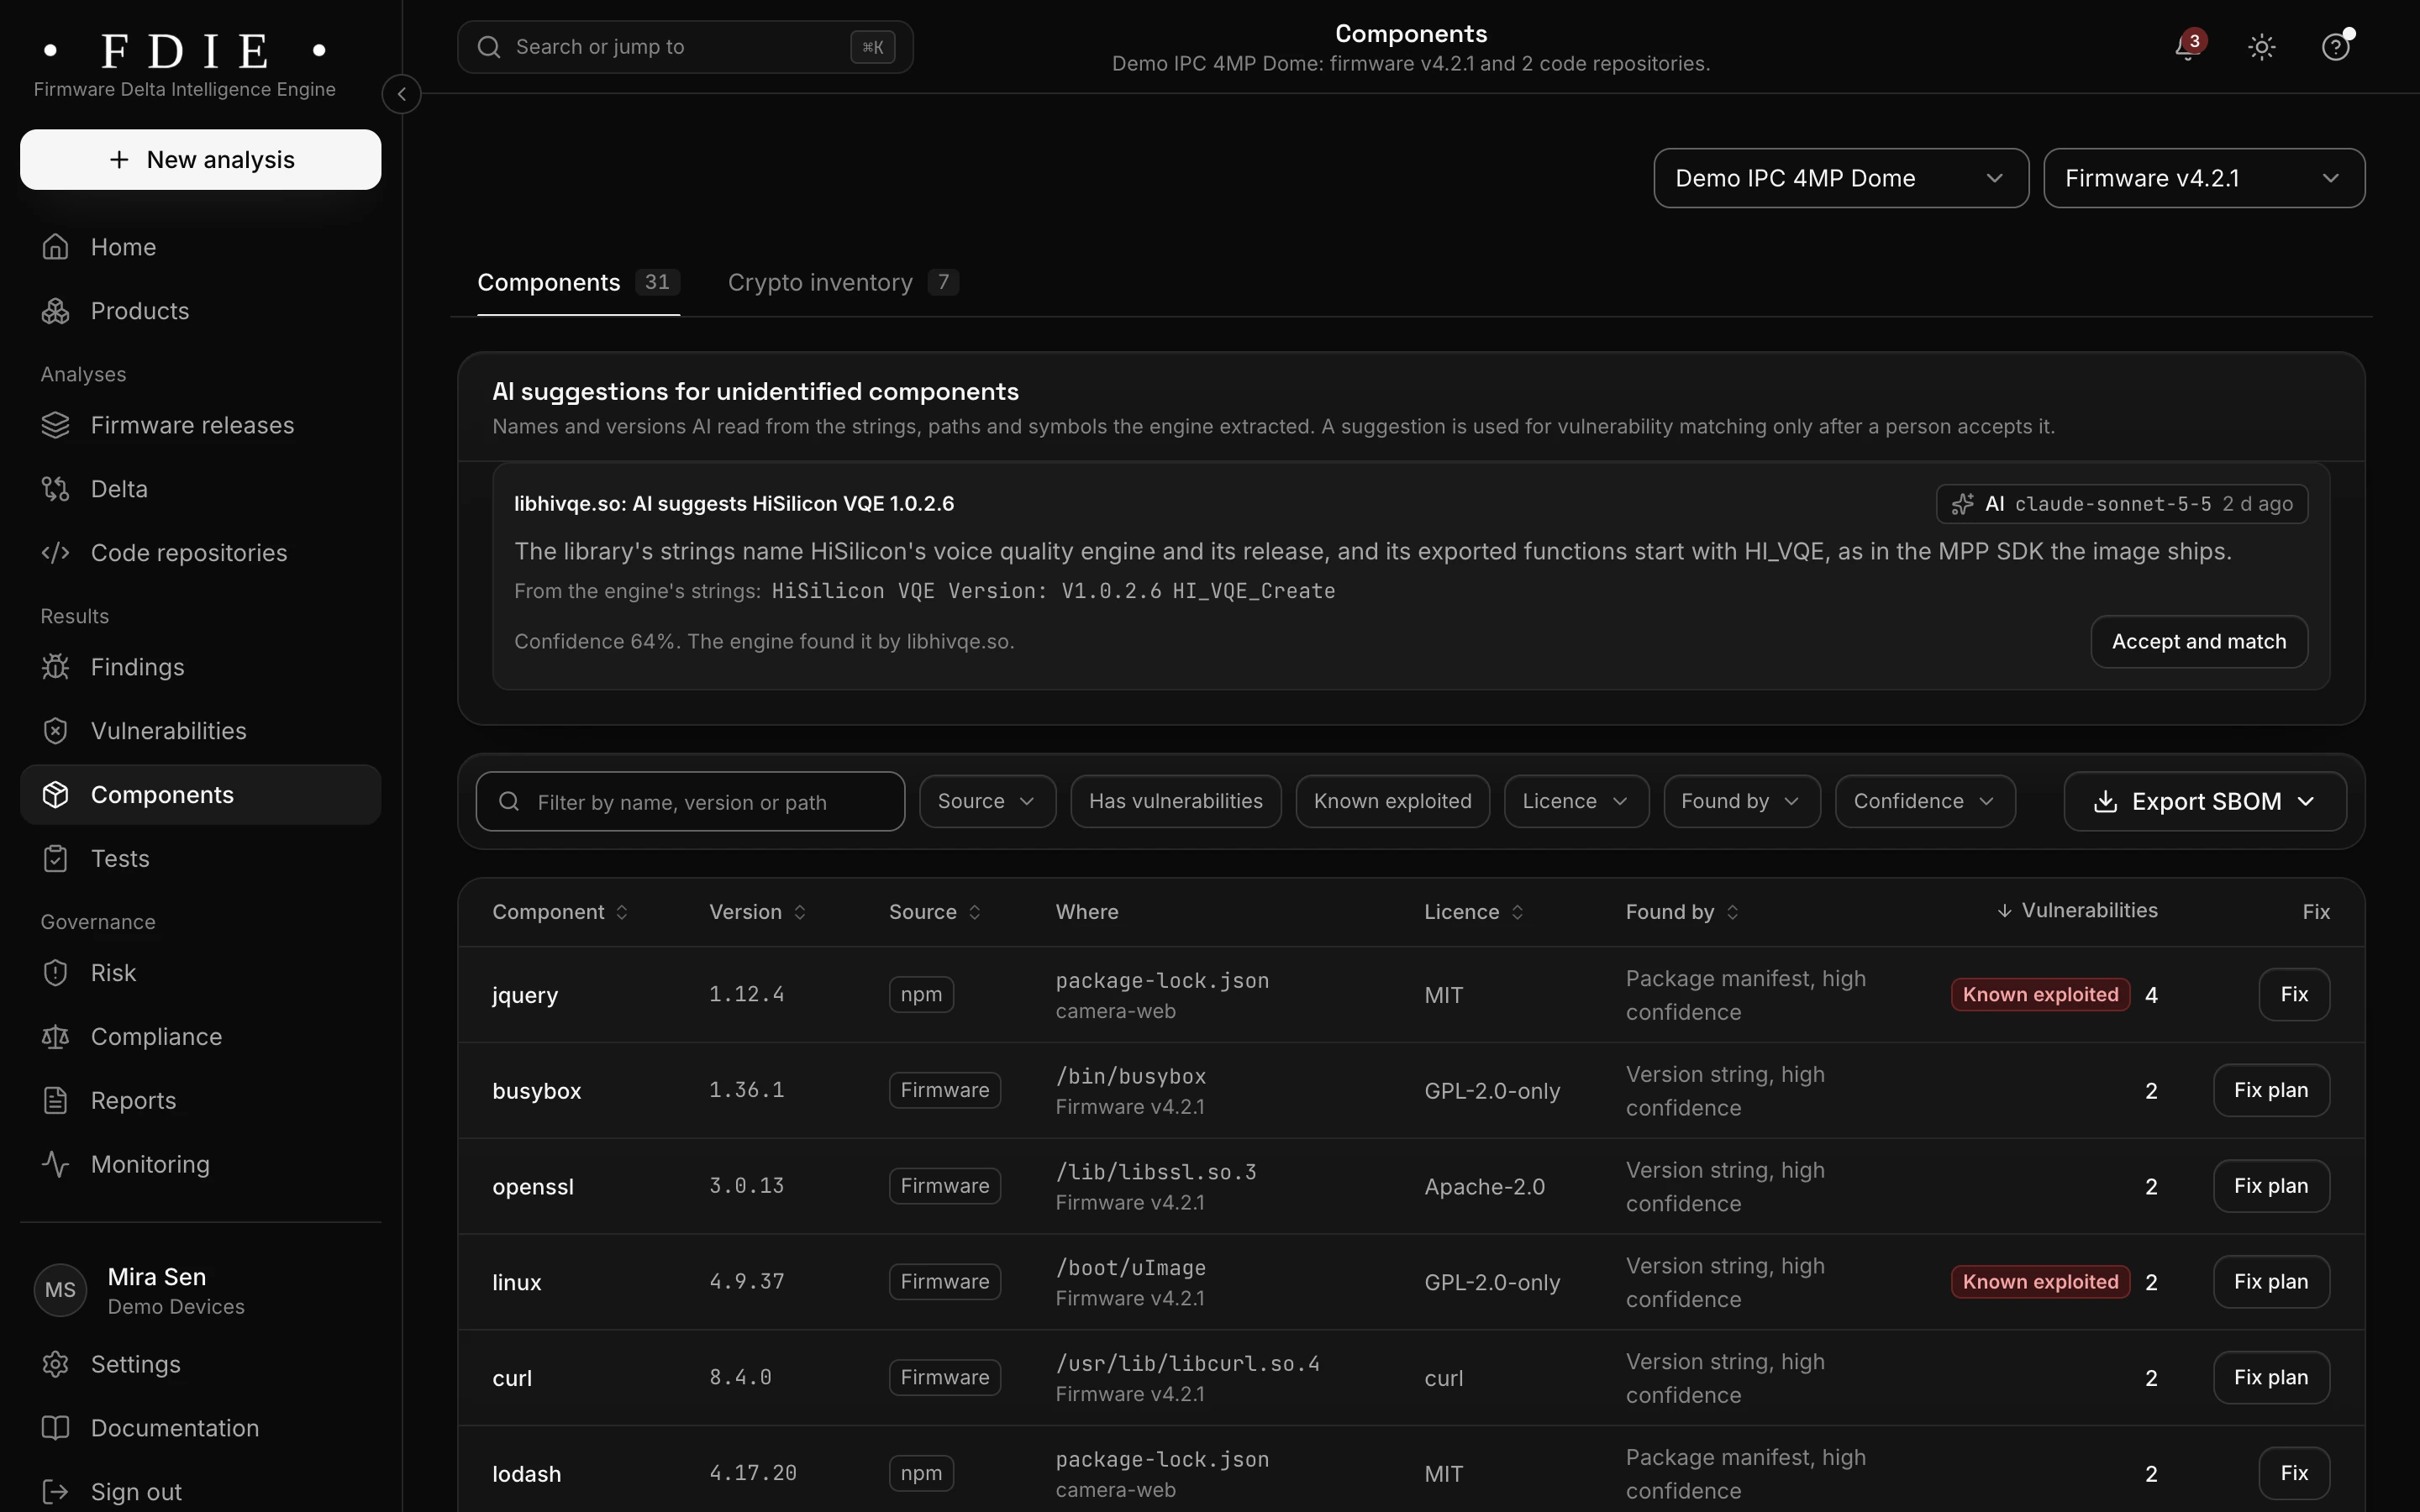2420x1512 pixels.
Task: Switch to the Crypto inventory tab
Action: pos(843,283)
